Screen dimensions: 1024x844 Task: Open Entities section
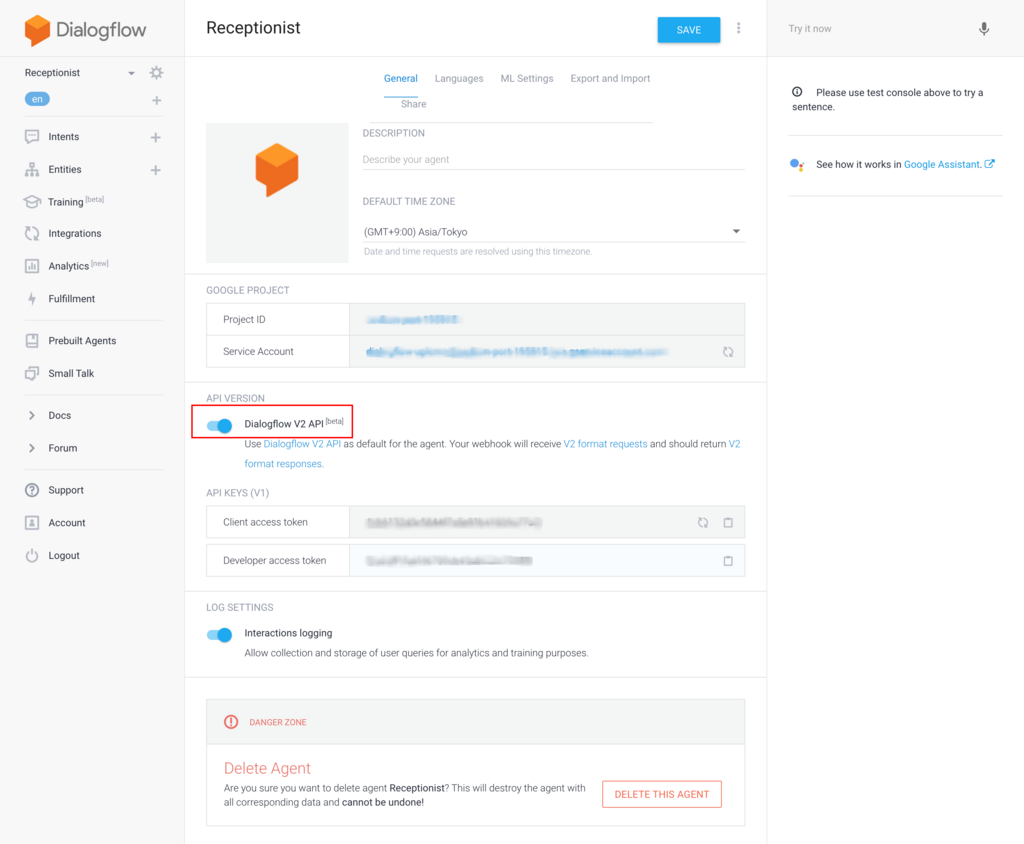(65, 169)
